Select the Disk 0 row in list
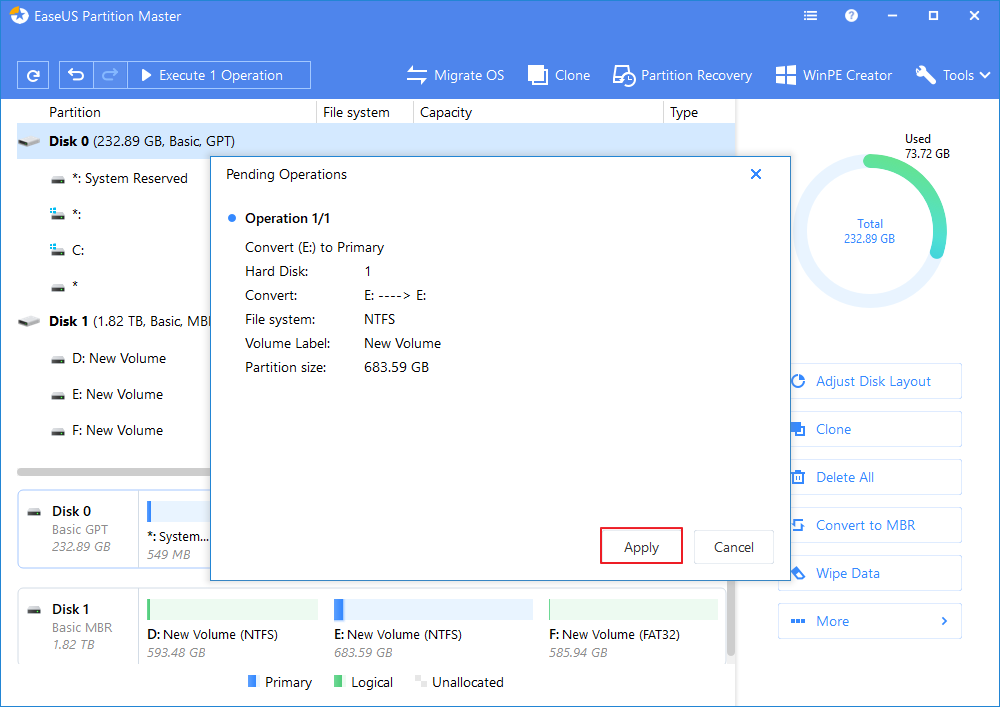1000x707 pixels. pos(140,141)
